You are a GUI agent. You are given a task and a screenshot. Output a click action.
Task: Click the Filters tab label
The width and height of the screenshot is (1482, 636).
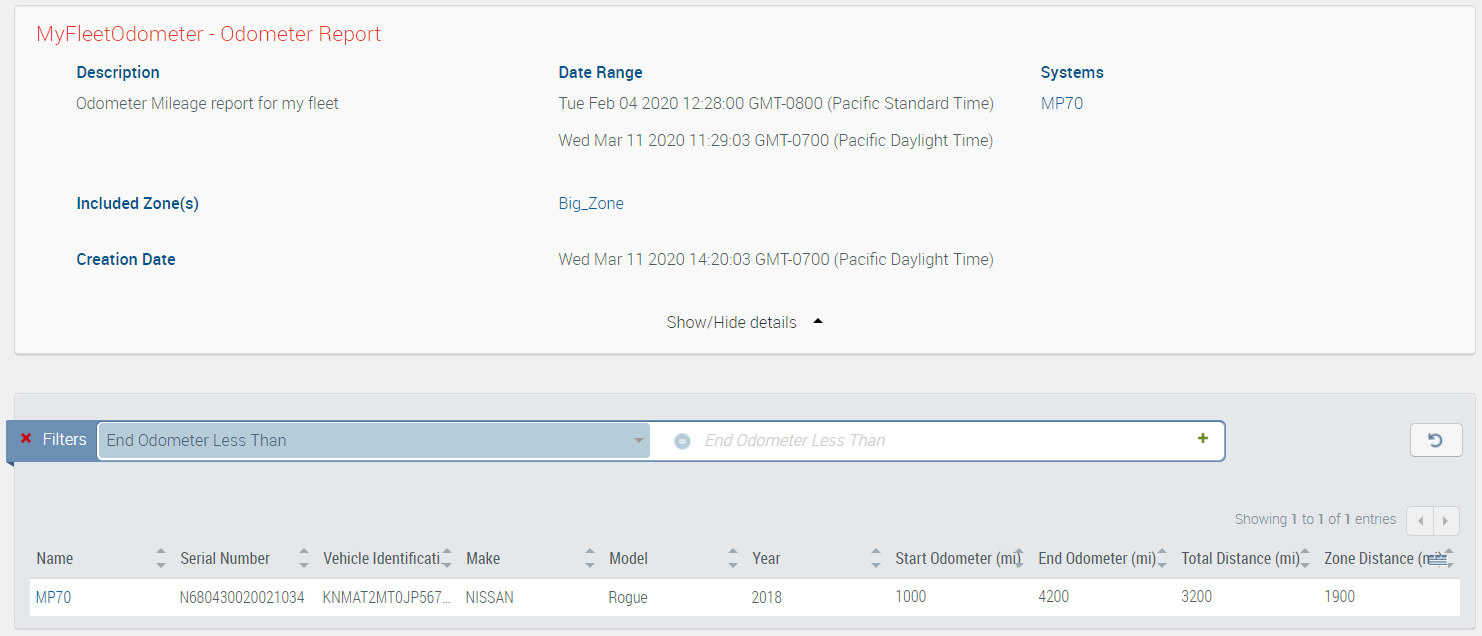click(x=64, y=440)
